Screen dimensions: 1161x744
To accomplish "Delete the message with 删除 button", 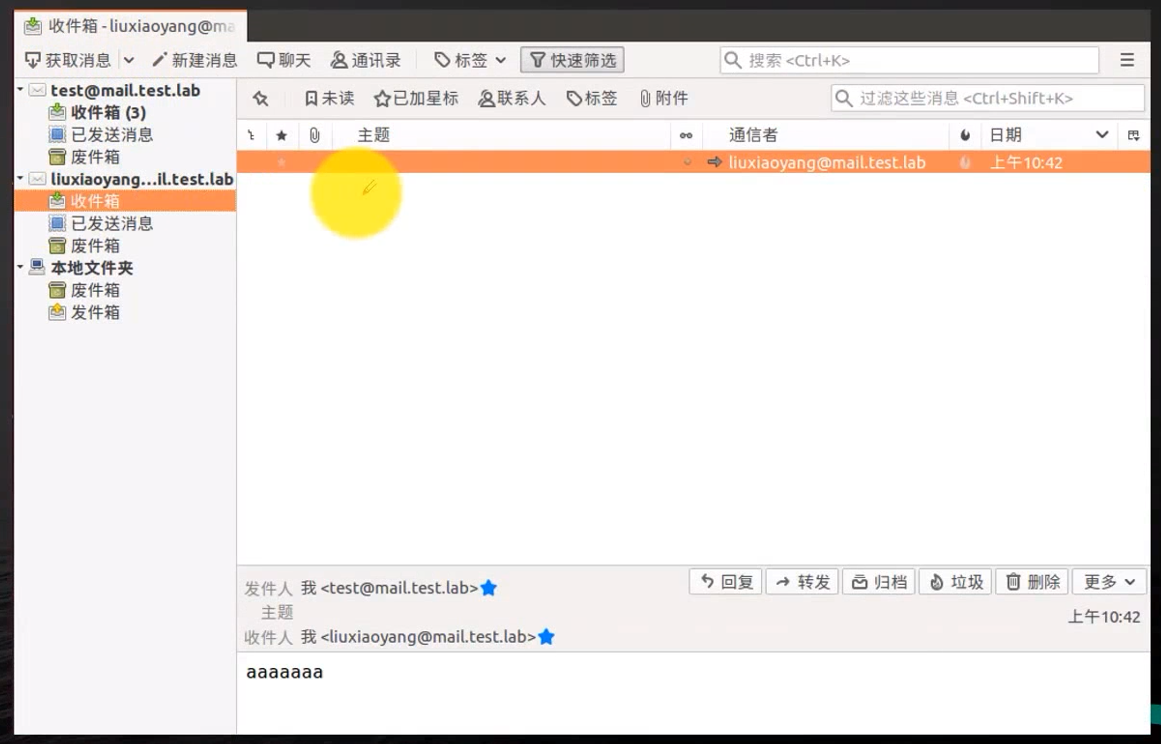I will 1032,582.
